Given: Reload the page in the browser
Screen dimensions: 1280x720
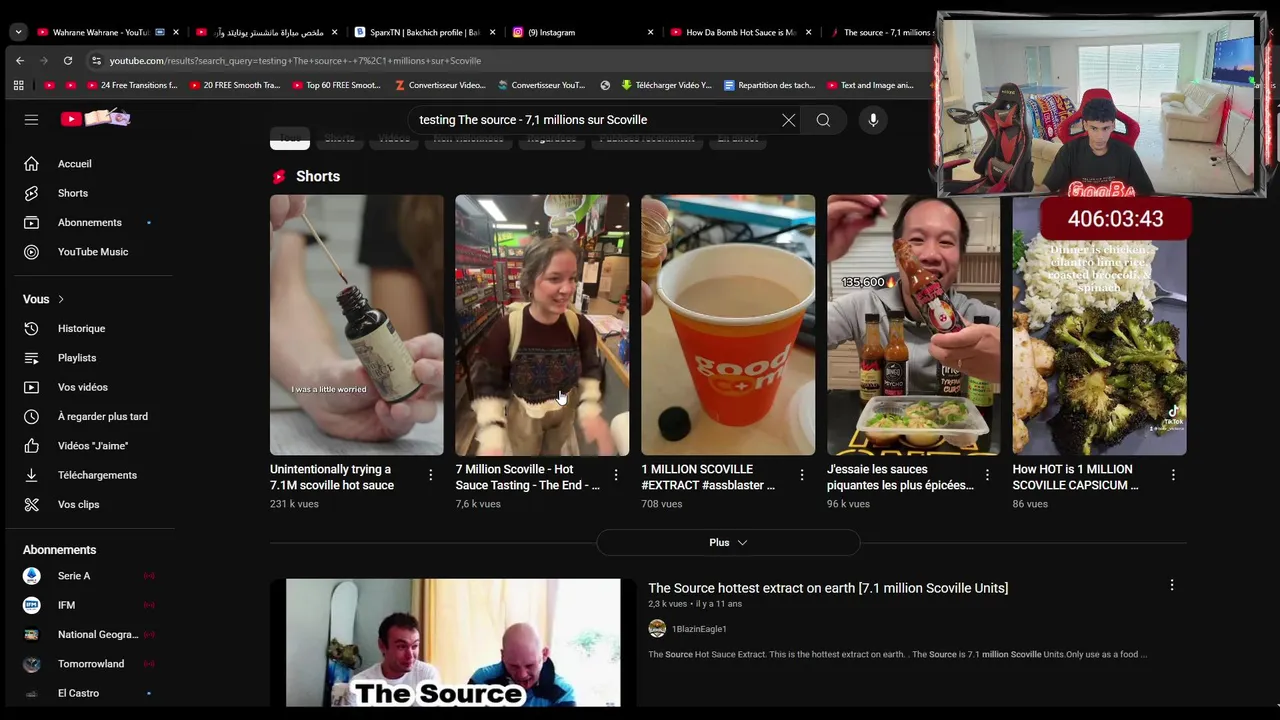Looking at the screenshot, I should [68, 60].
